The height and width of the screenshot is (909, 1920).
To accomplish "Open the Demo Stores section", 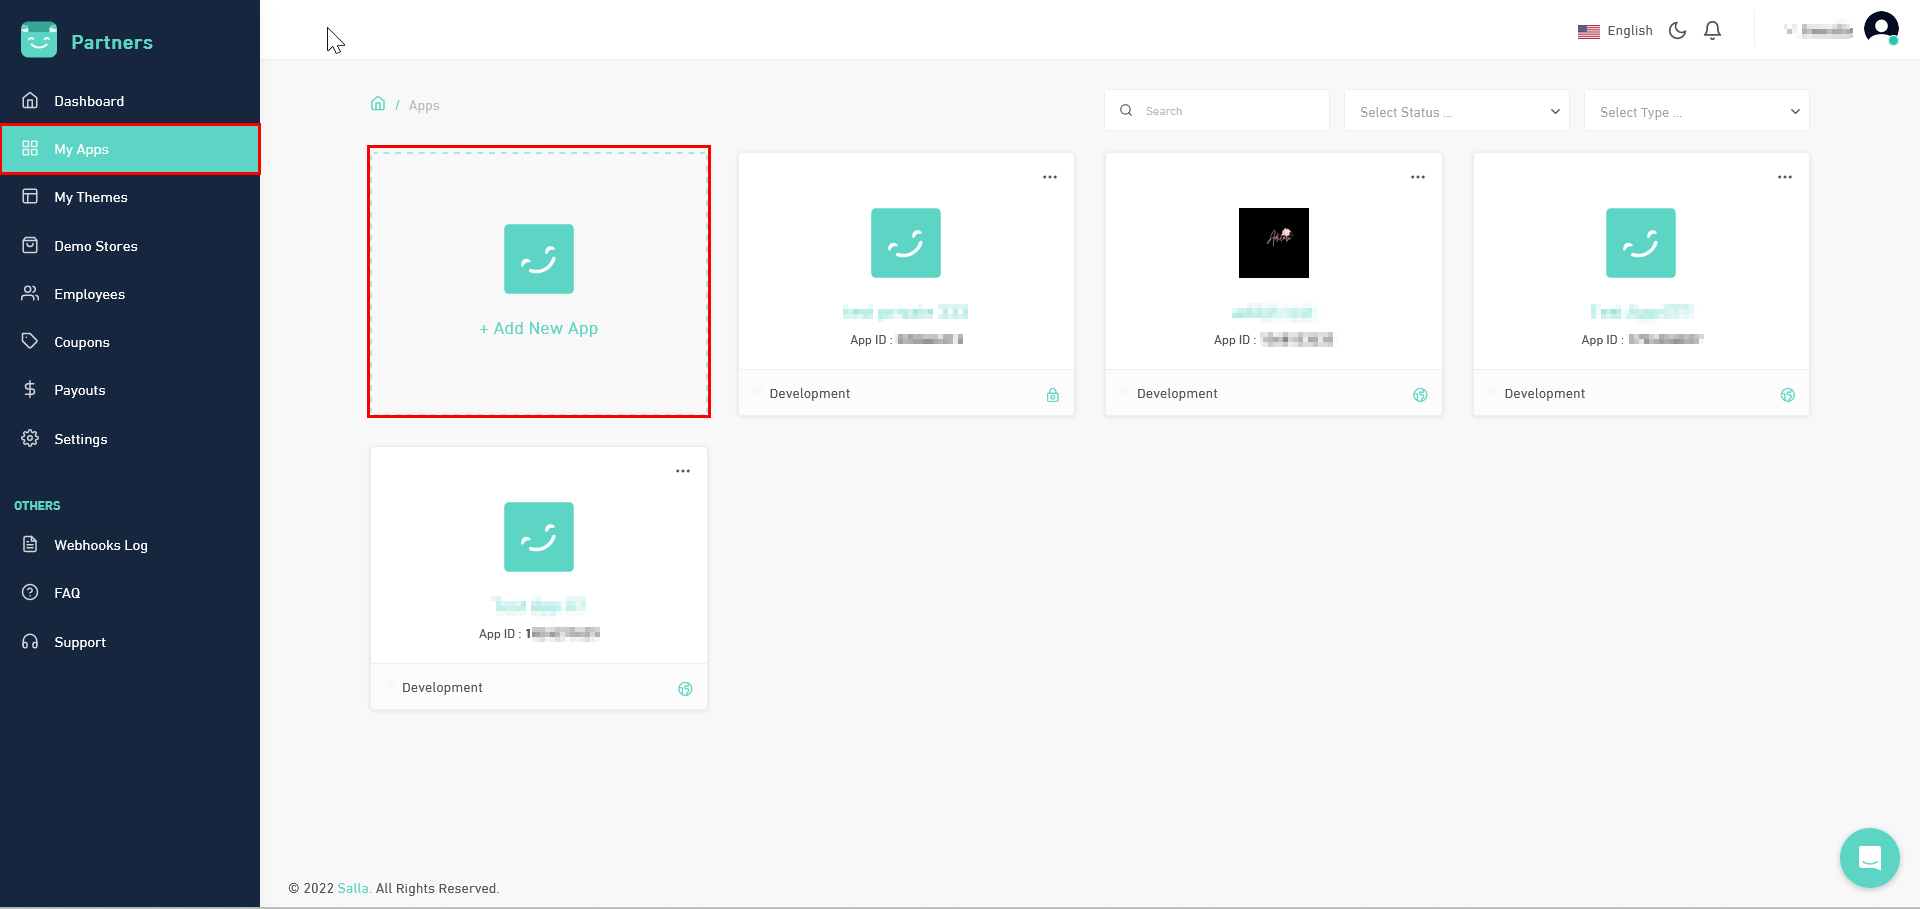I will pyautogui.click(x=96, y=245).
